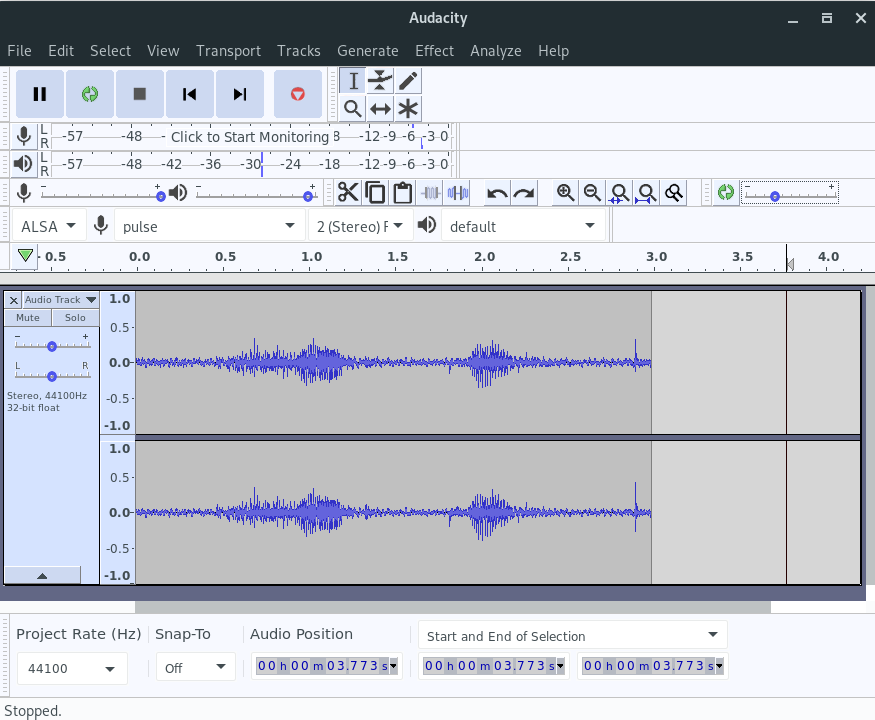Select the I-beam Selection tool
Screen dimensions: 875x720
(353, 81)
